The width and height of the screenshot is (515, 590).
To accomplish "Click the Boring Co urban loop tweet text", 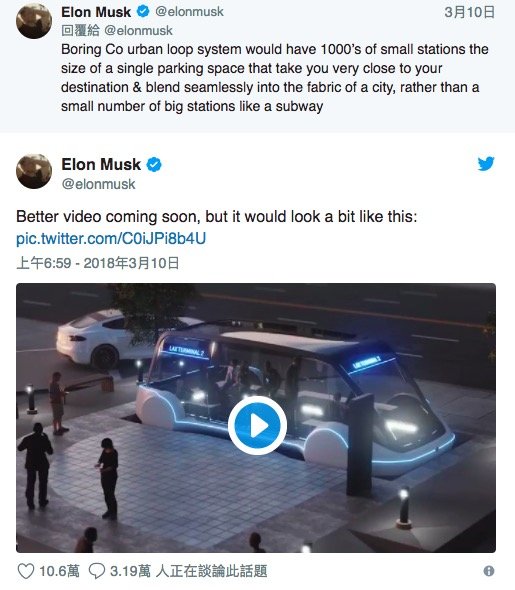I will click(275, 78).
